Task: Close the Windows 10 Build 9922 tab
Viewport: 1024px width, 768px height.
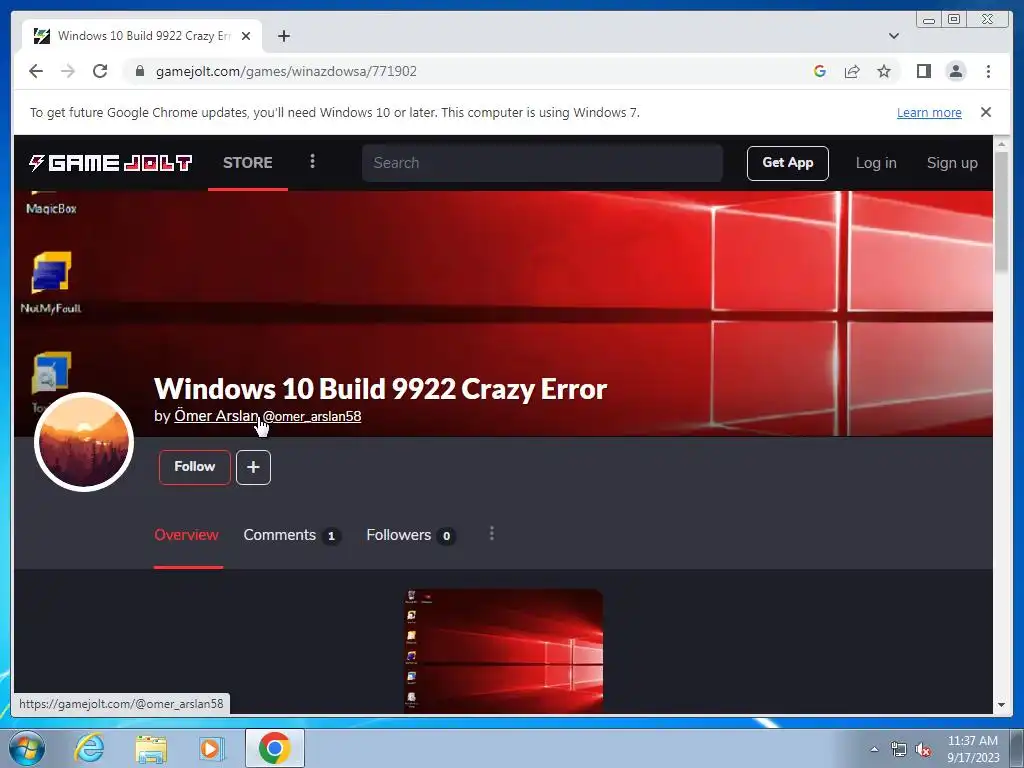Action: (x=246, y=36)
